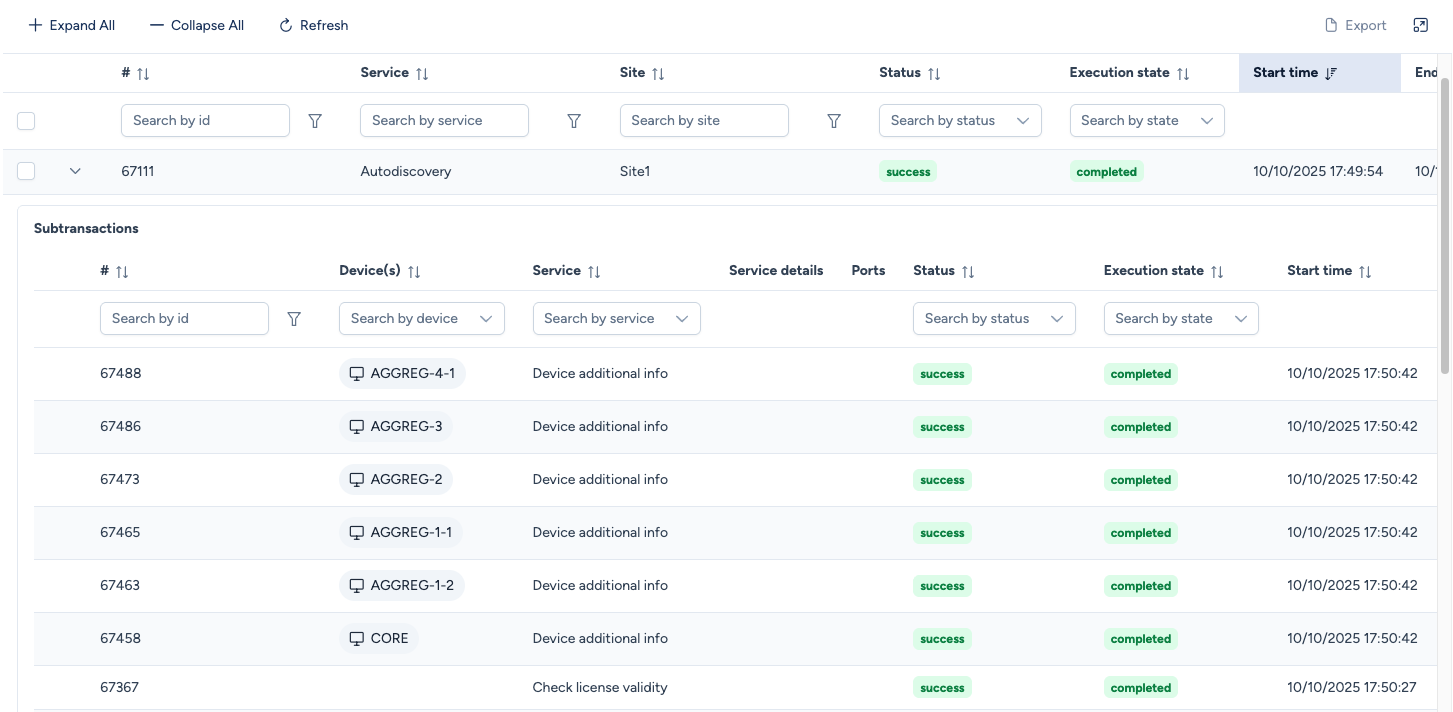
Task: Select the AGGREG-4-1 device chip
Action: [402, 374]
